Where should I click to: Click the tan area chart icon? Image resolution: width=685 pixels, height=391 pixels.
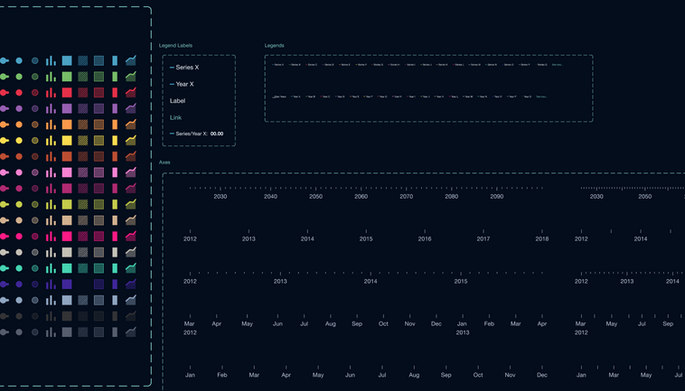131,220
